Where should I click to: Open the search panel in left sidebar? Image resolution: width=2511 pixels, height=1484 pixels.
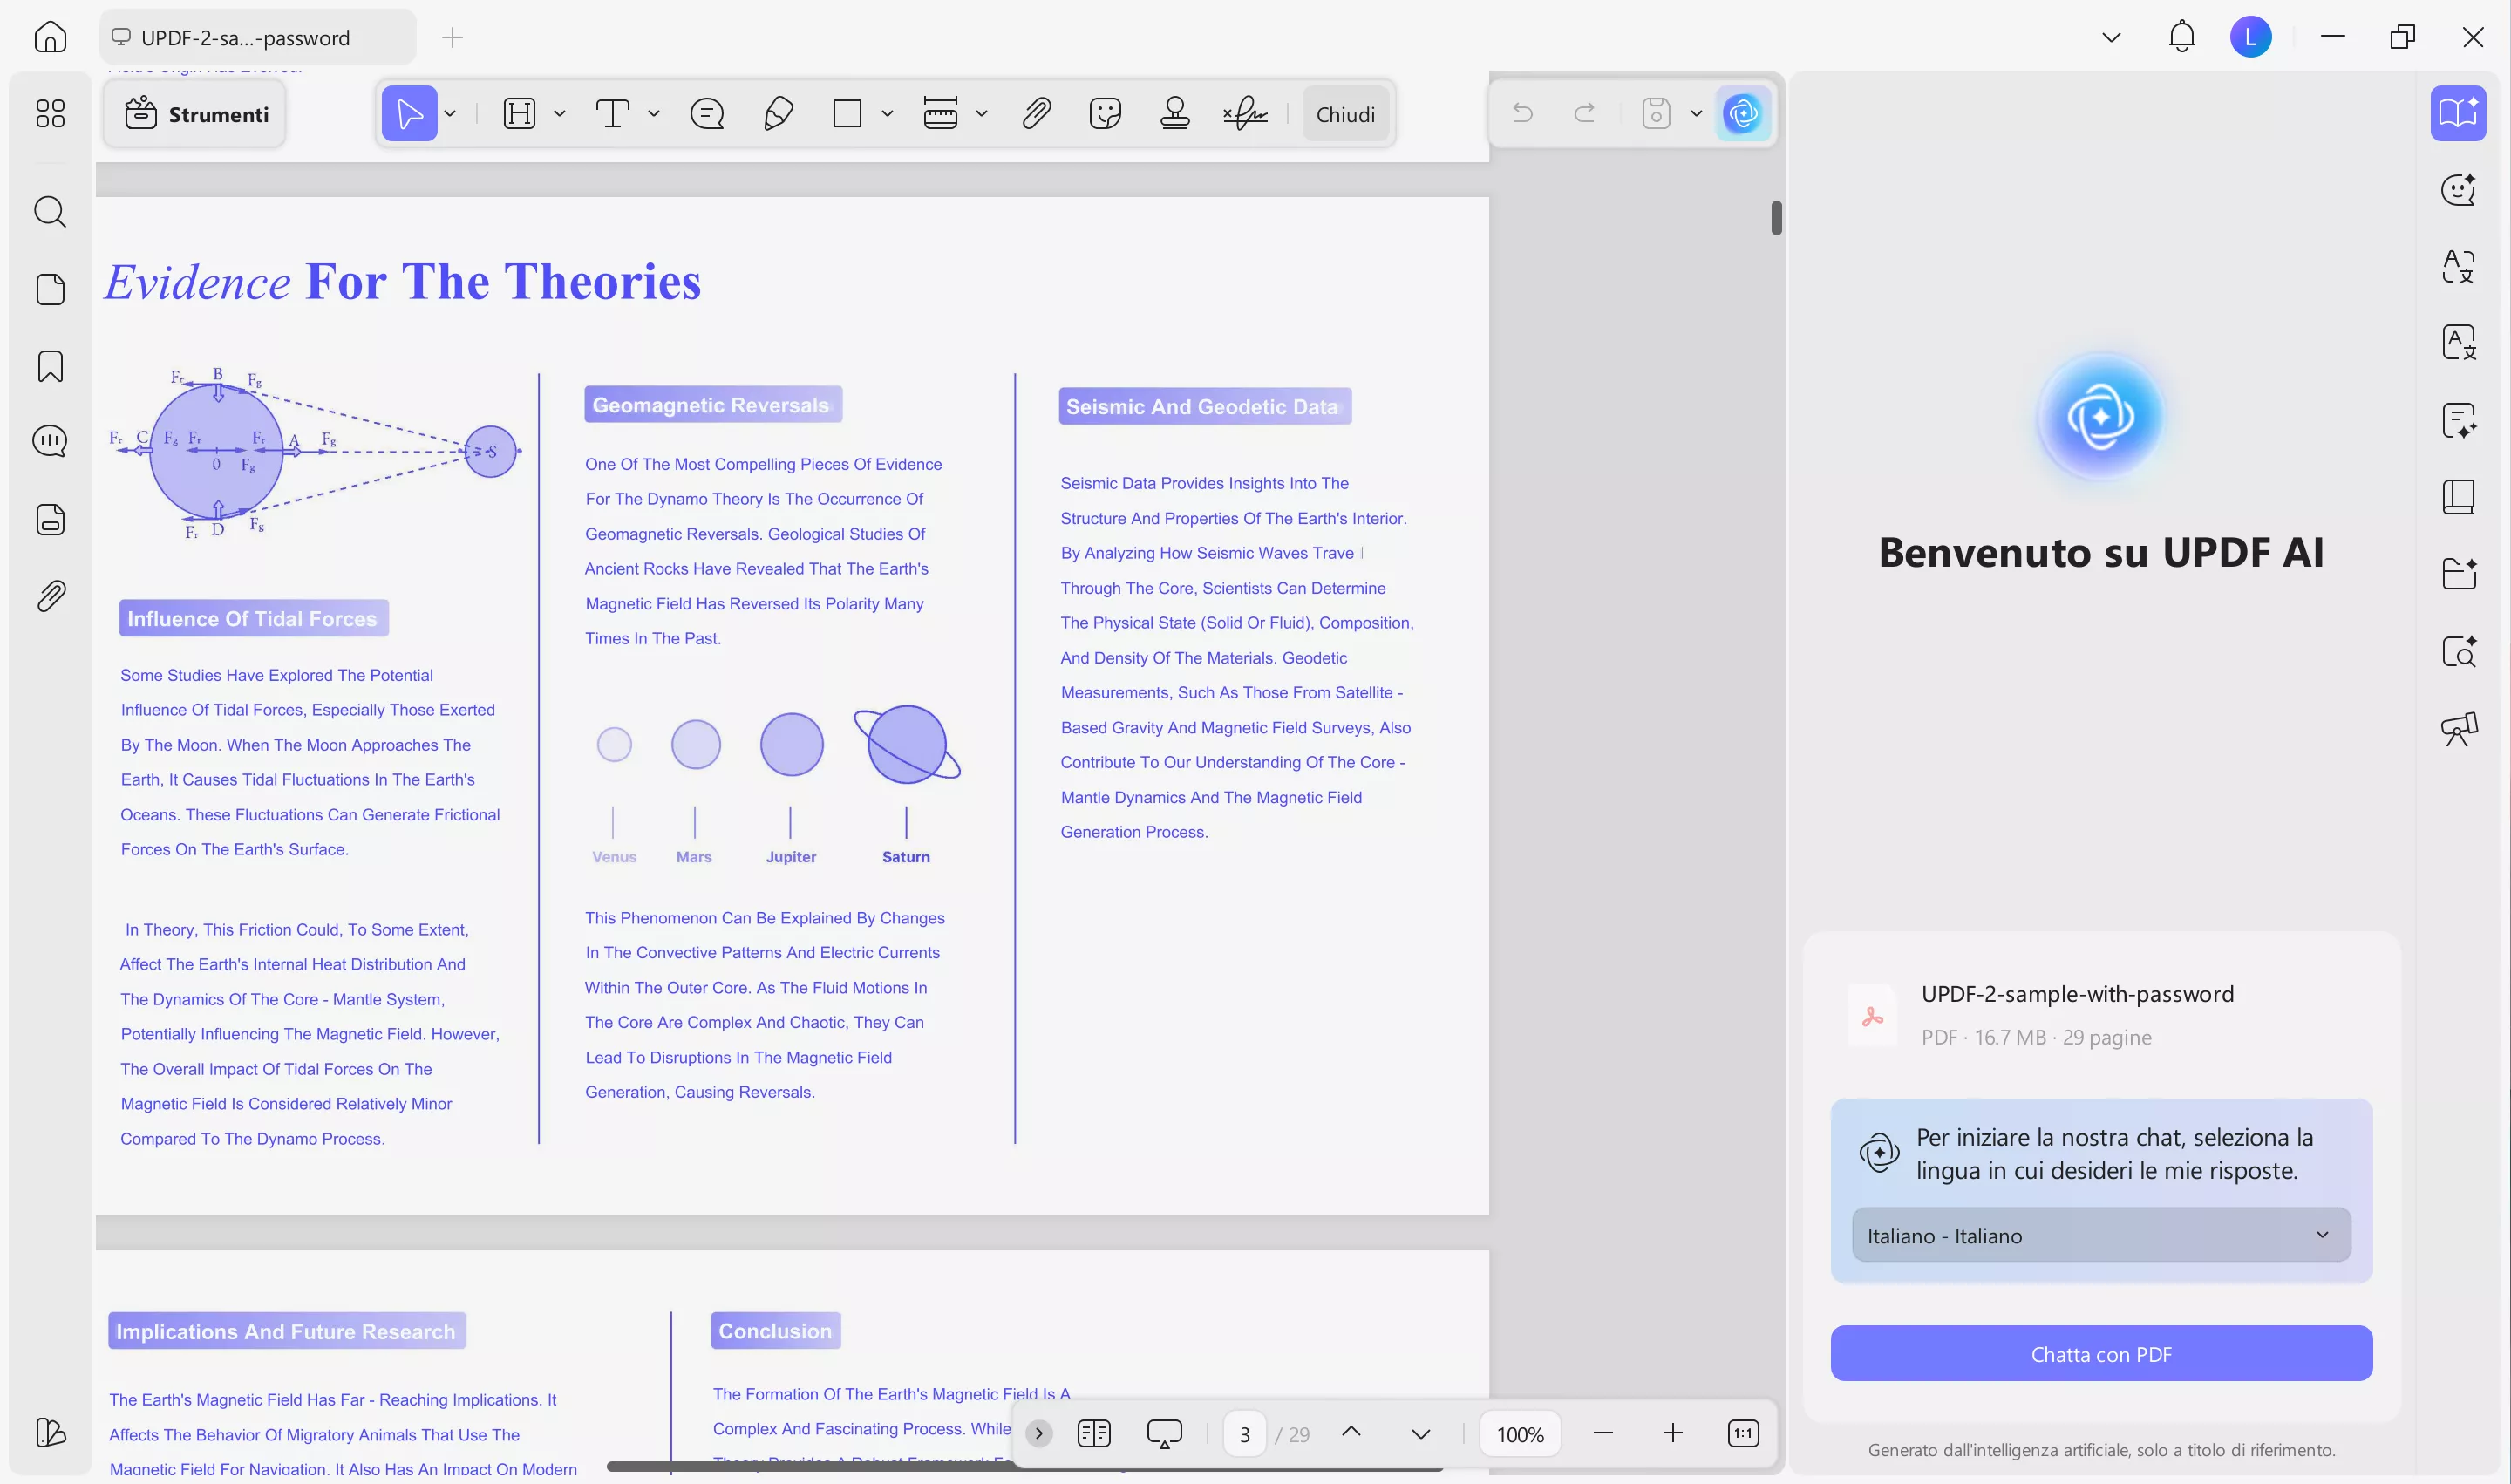50,212
